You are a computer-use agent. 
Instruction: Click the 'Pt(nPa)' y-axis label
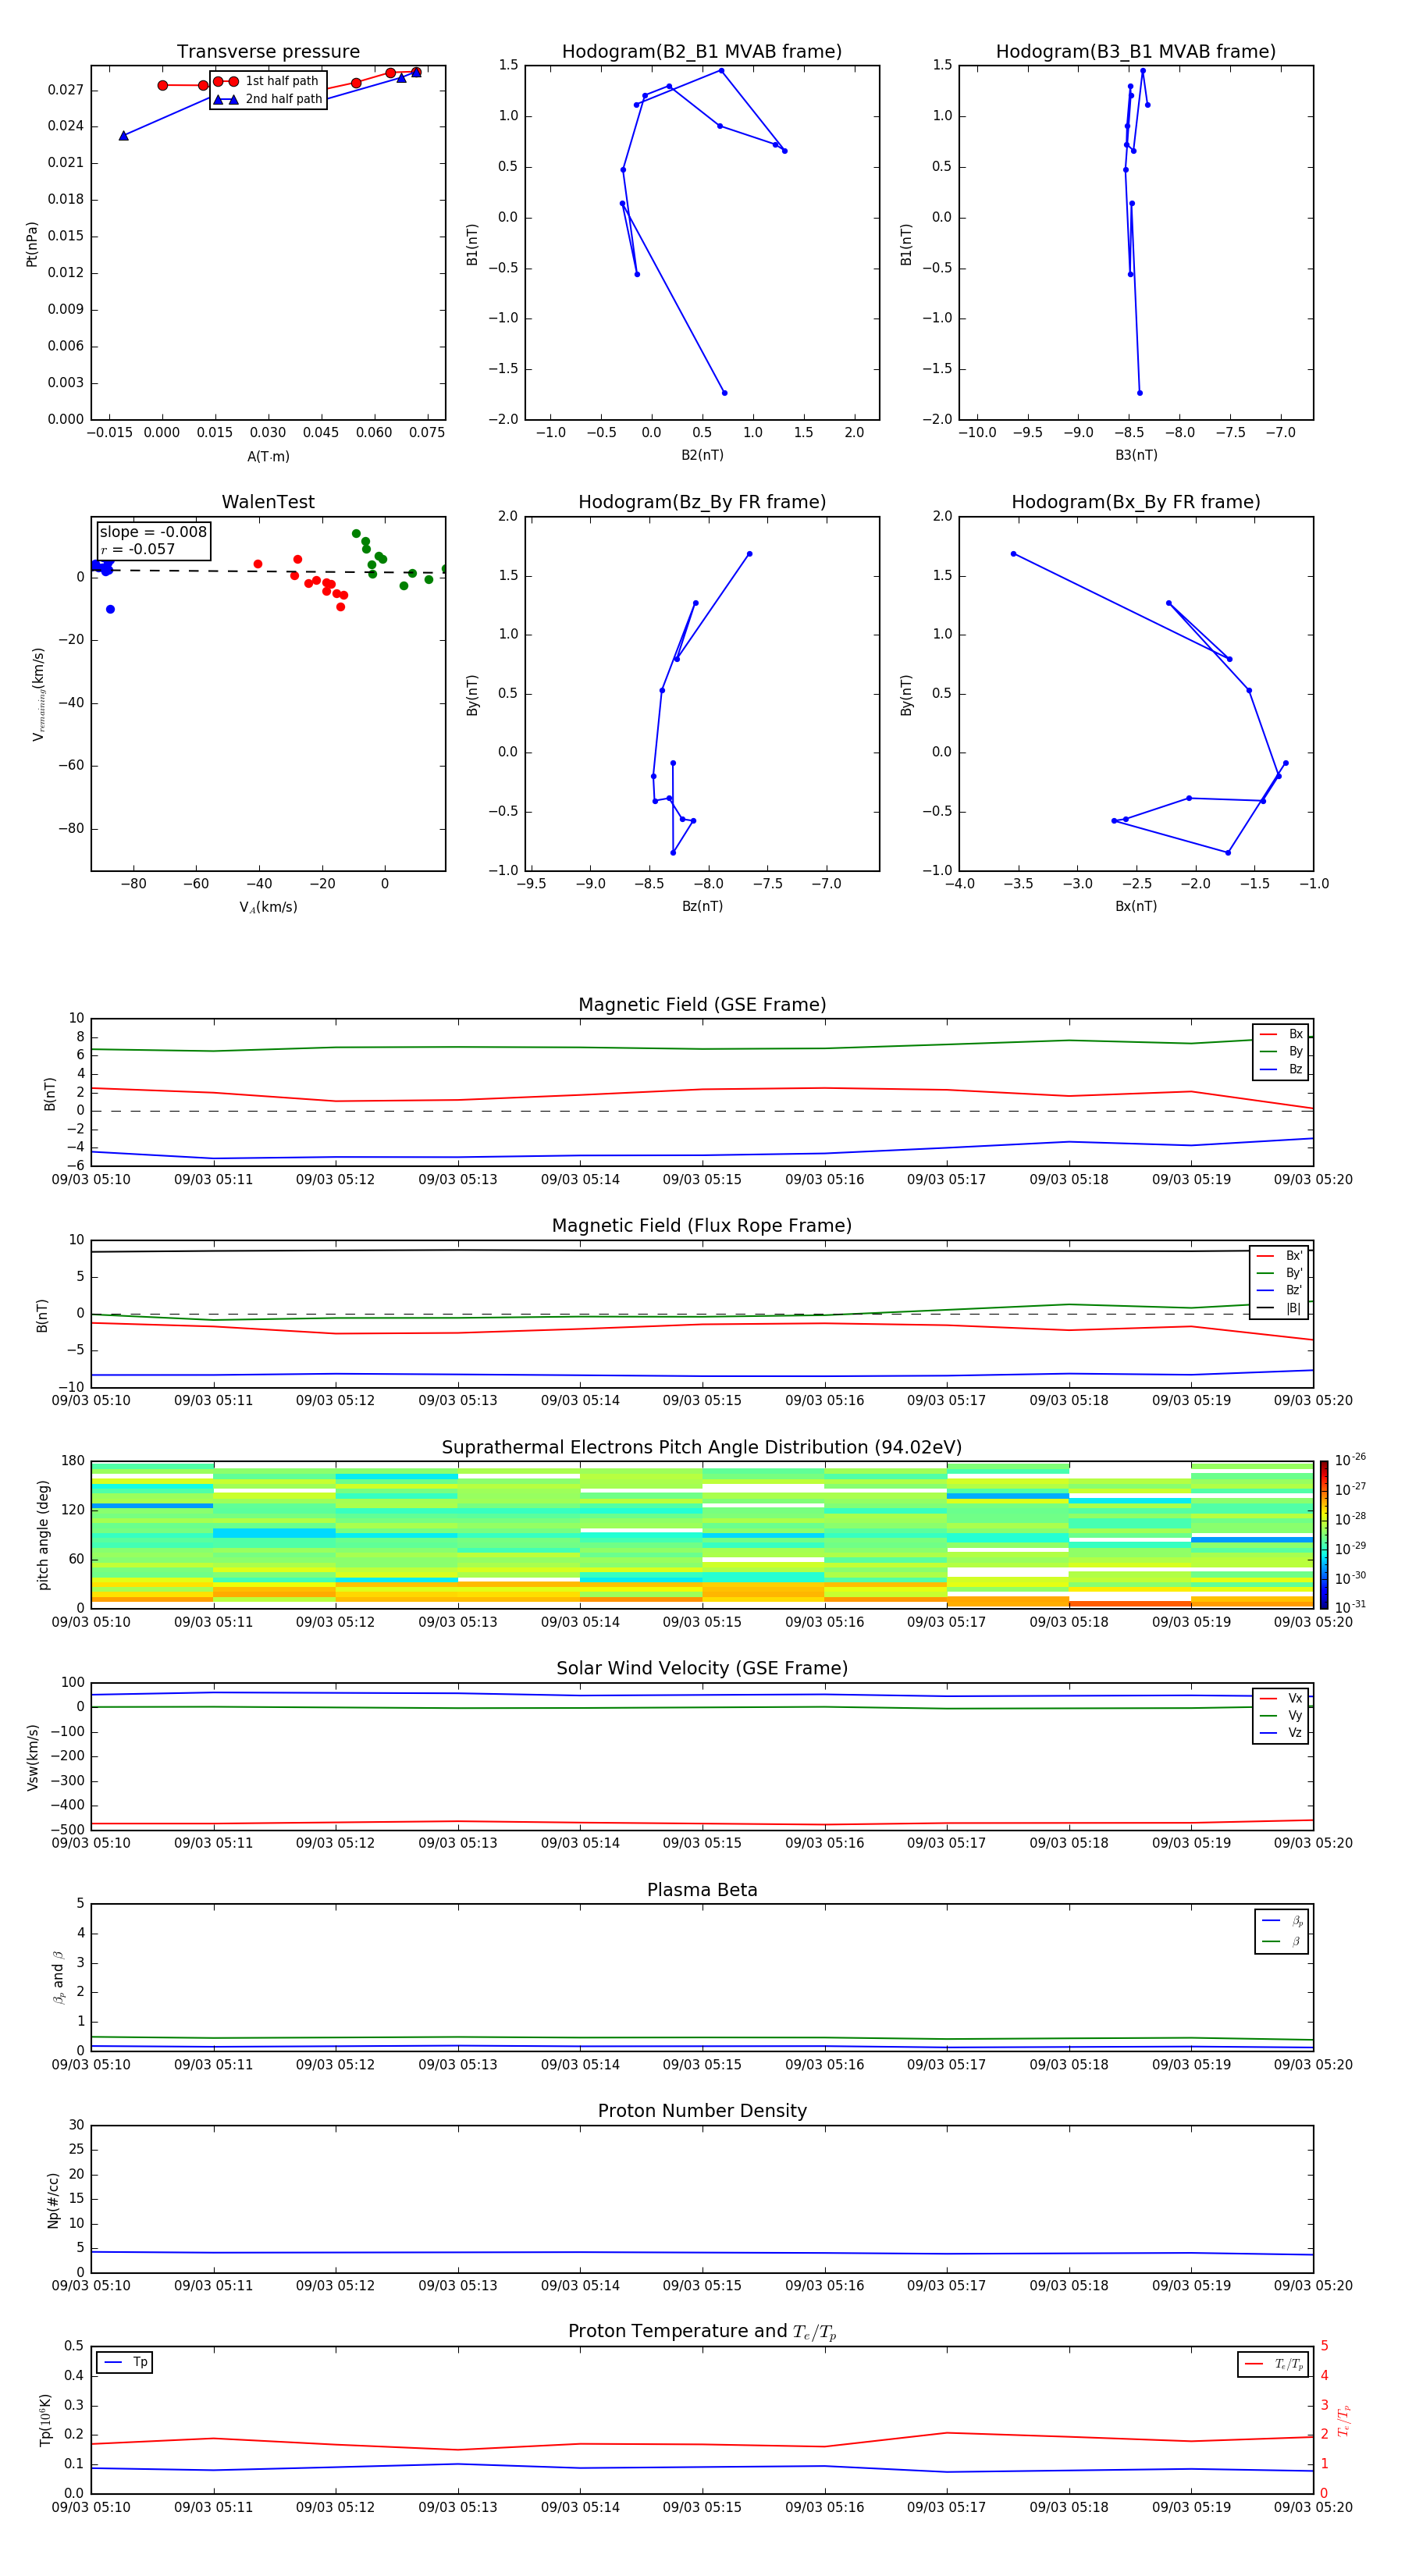[x=32, y=244]
